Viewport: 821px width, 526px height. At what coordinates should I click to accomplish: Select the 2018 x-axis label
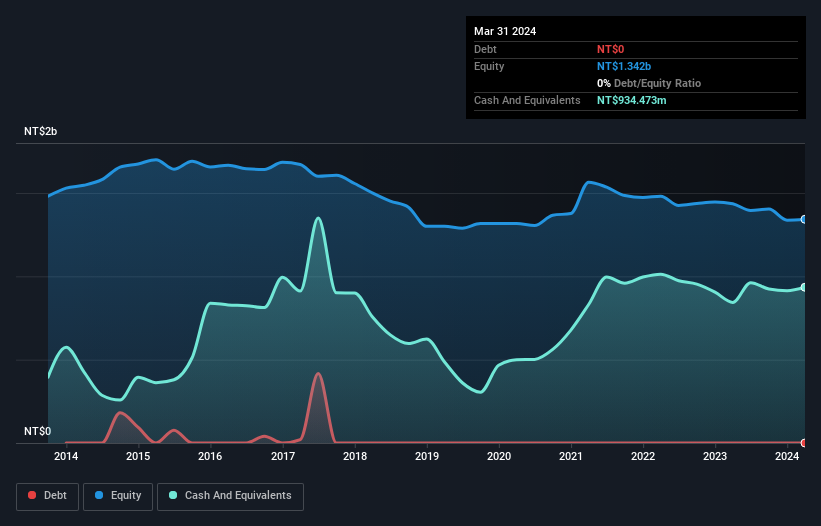[x=355, y=456]
